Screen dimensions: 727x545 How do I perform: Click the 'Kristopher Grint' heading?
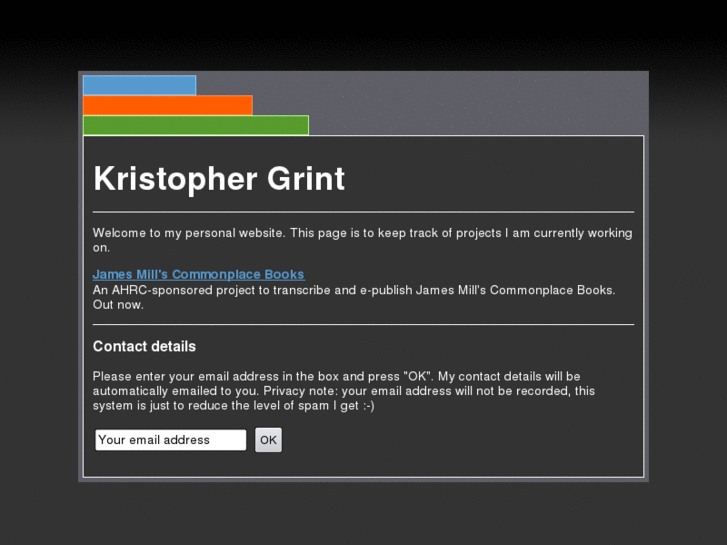pyautogui.click(x=219, y=179)
